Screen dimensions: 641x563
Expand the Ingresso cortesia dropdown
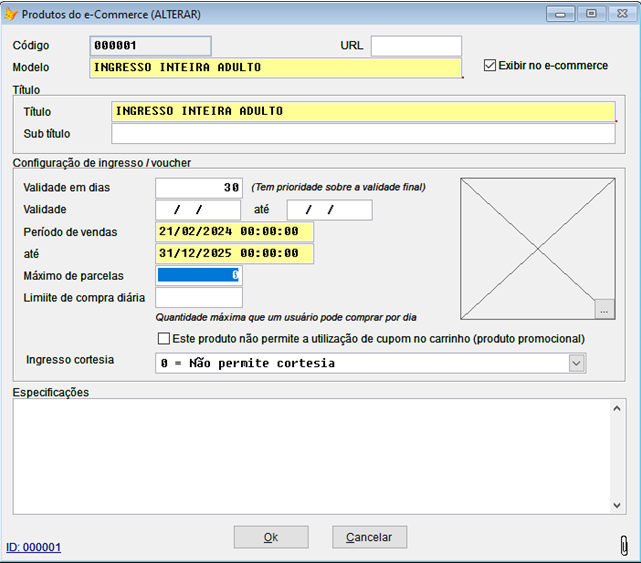coord(576,363)
